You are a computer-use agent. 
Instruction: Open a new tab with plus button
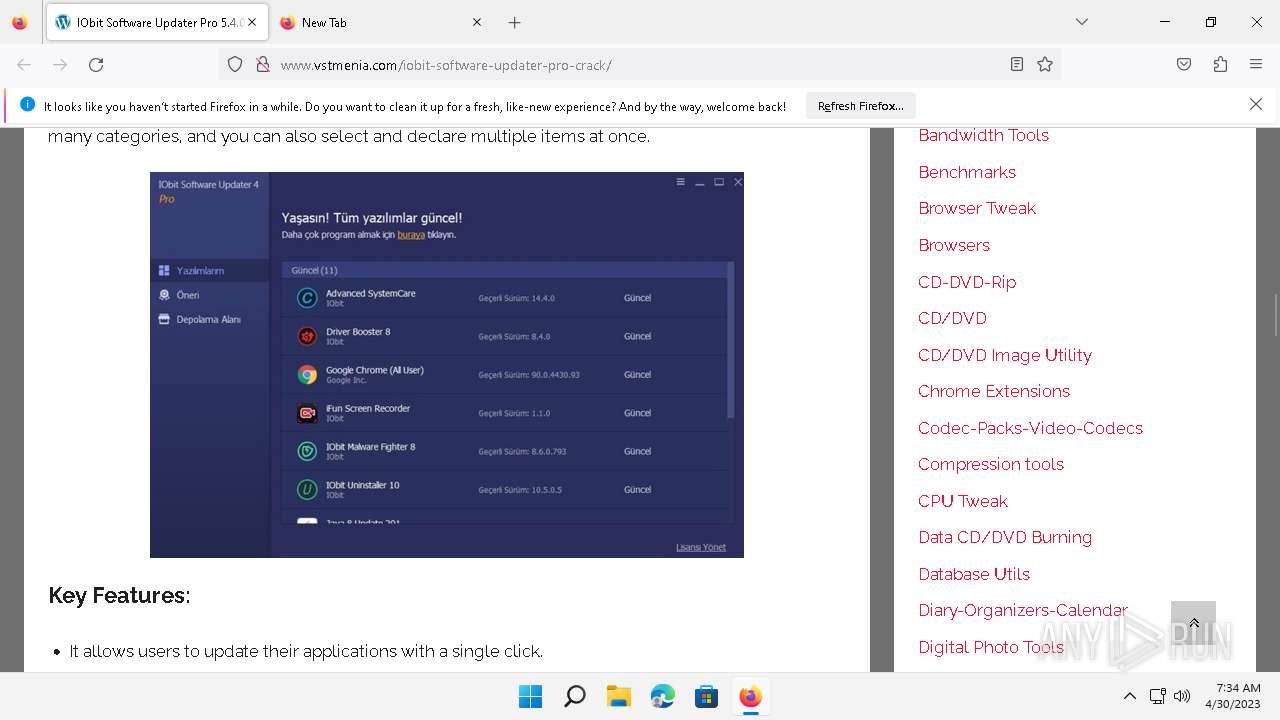coord(514,22)
